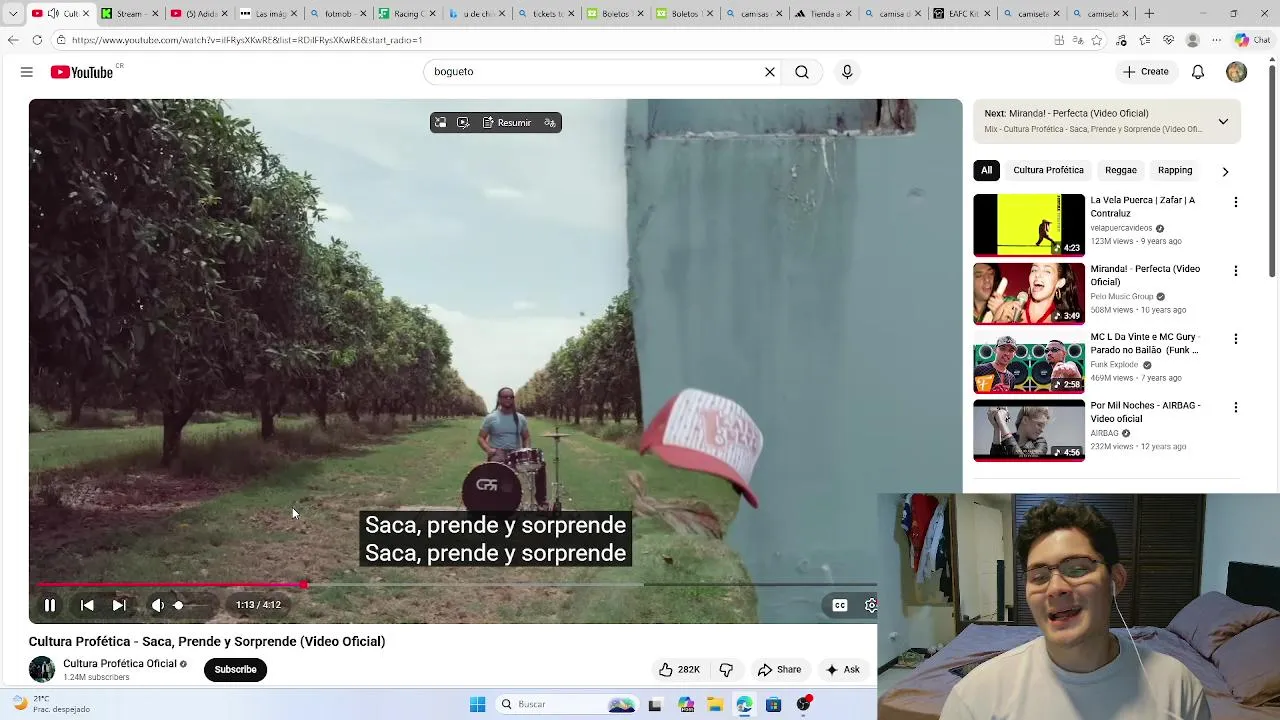Open options menu for MC L Da Vinte video
The height and width of the screenshot is (720, 1280).
click(1236, 339)
